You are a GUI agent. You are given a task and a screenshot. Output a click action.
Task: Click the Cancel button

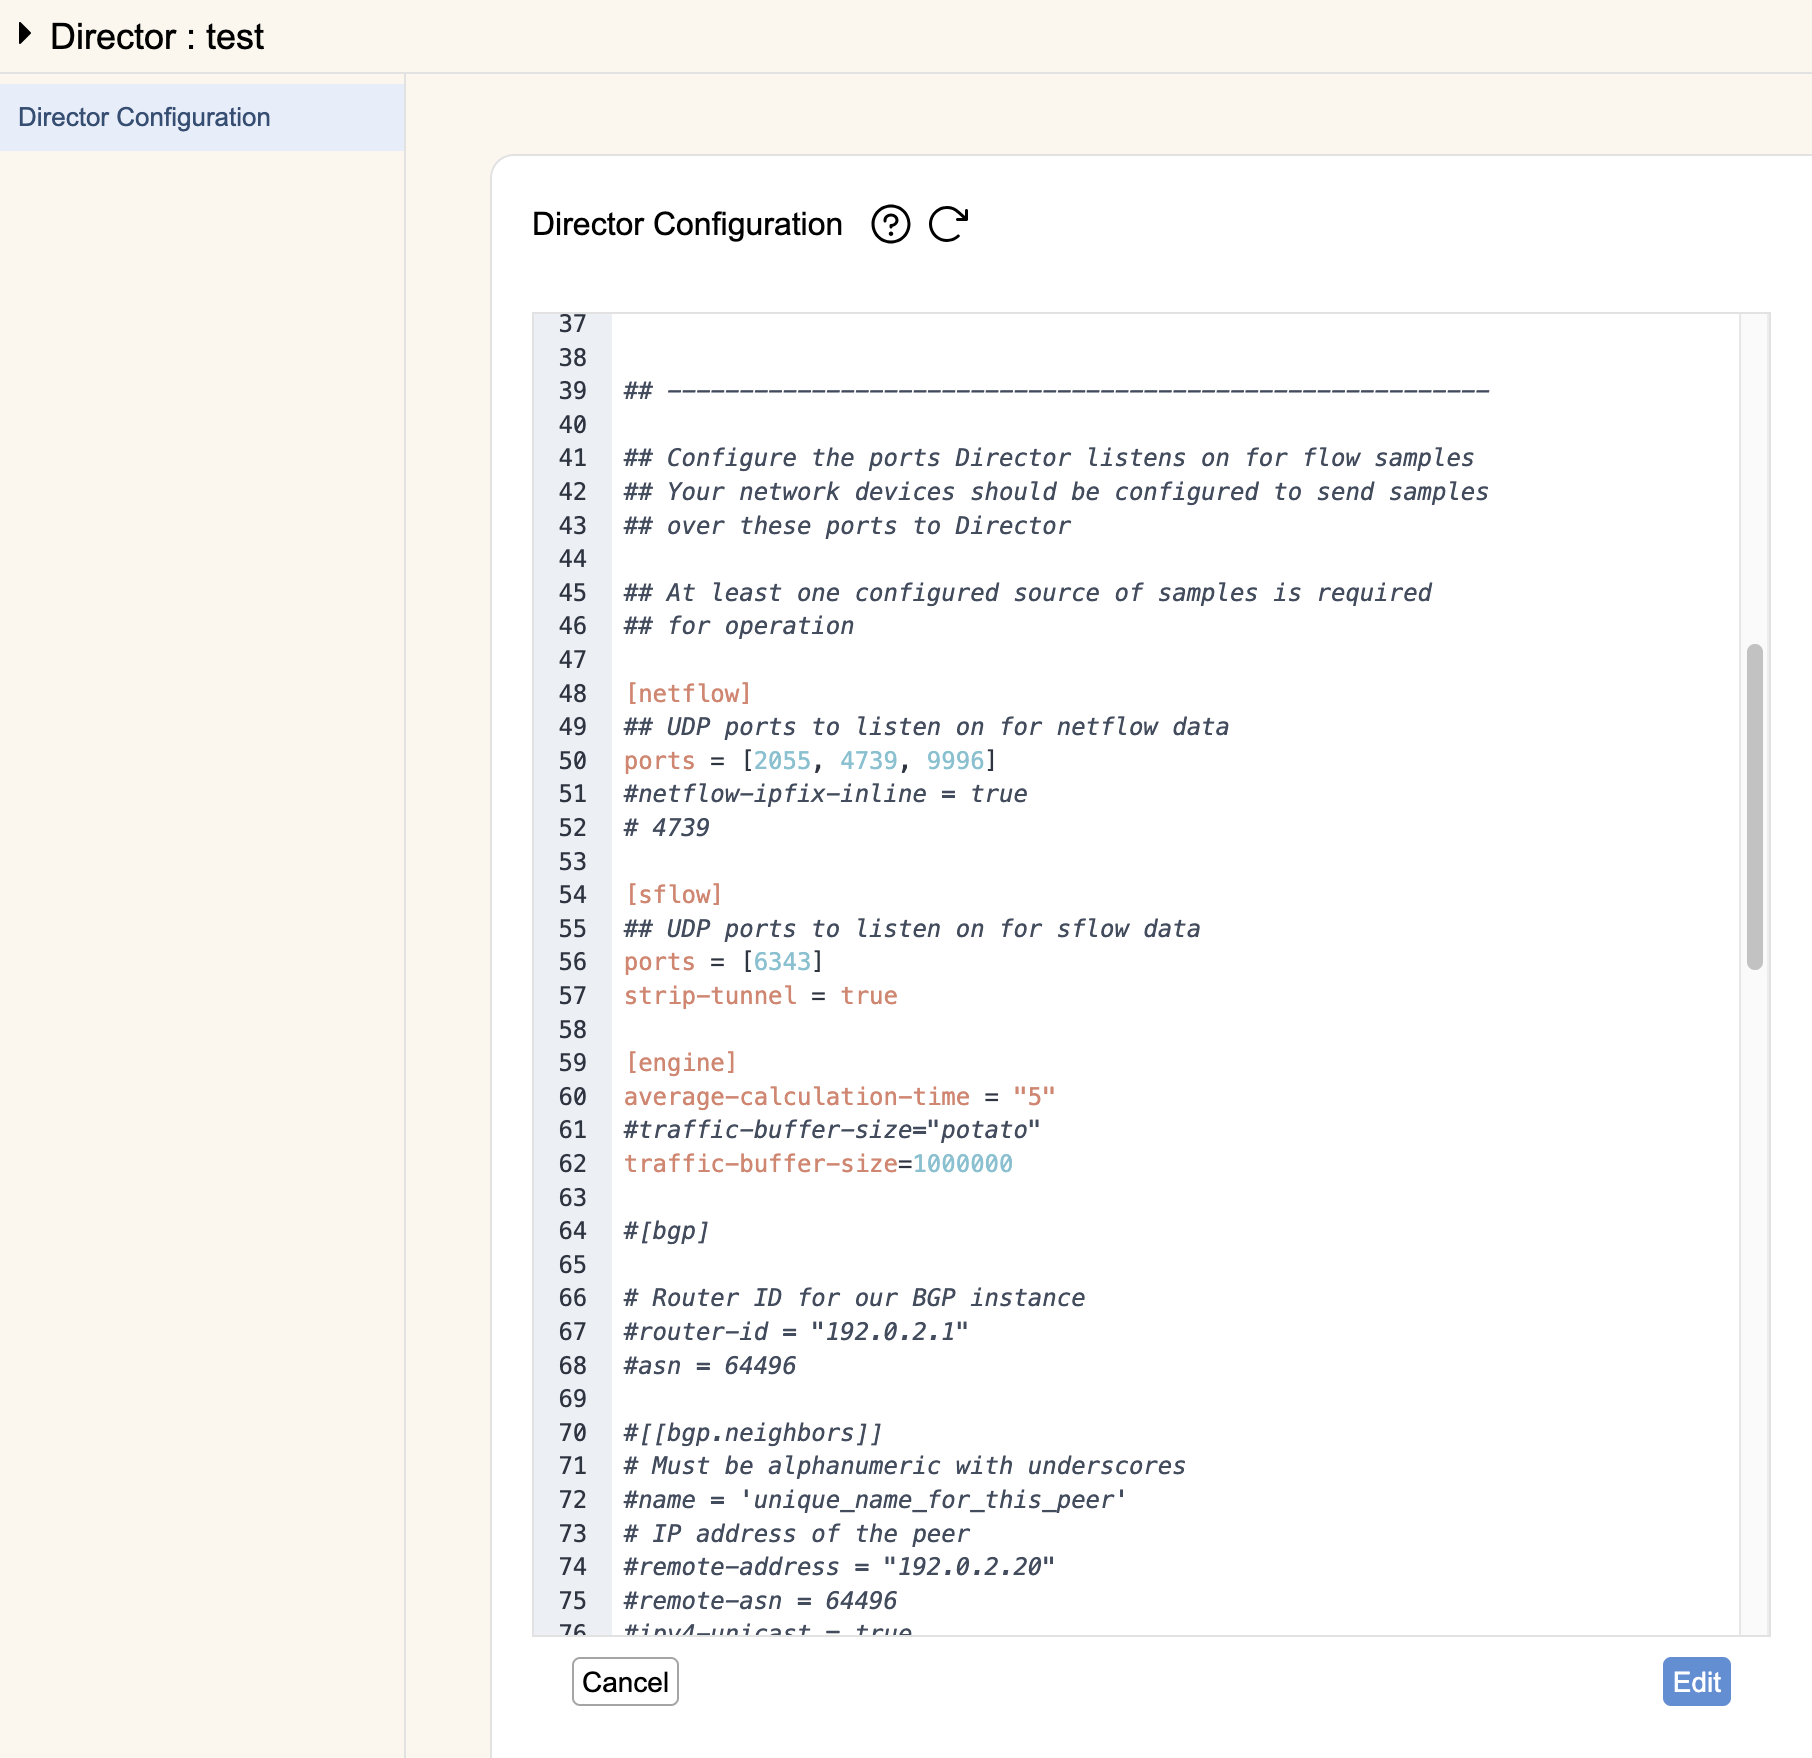coord(625,1682)
